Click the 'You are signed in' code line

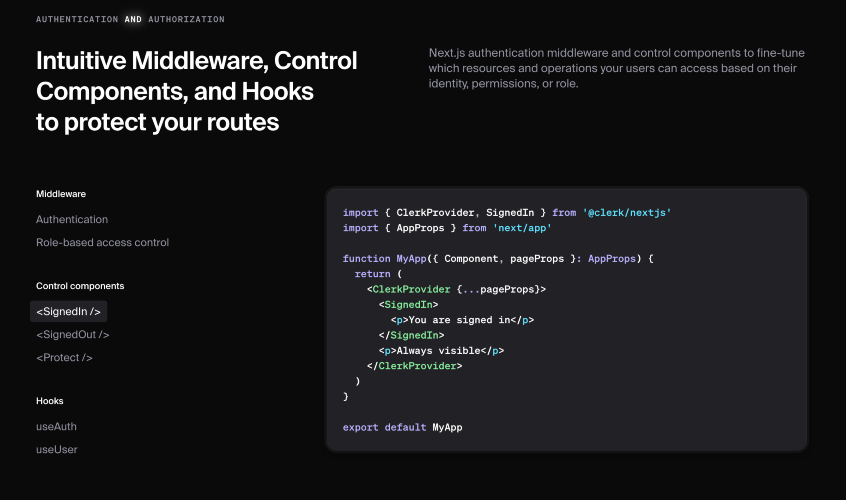pyautogui.click(x=462, y=320)
